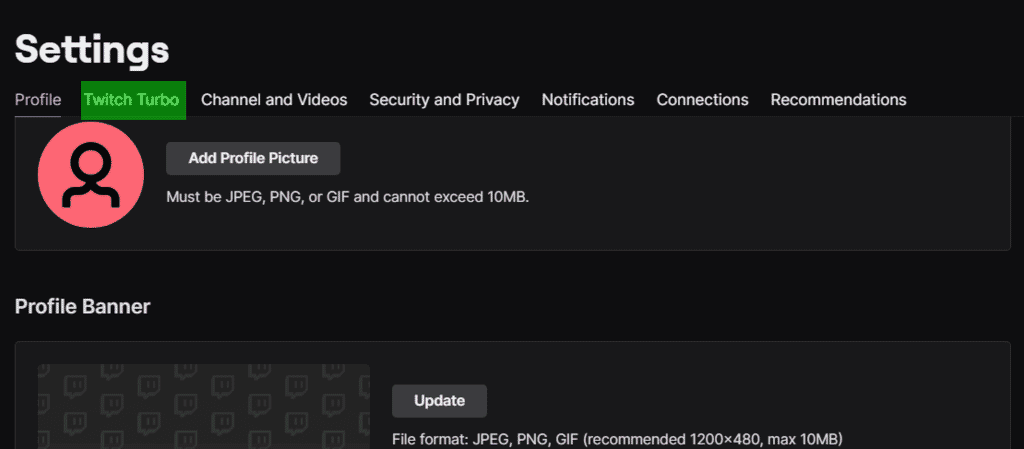Click the 'cannot exceed 10MB' text

(x=457, y=196)
